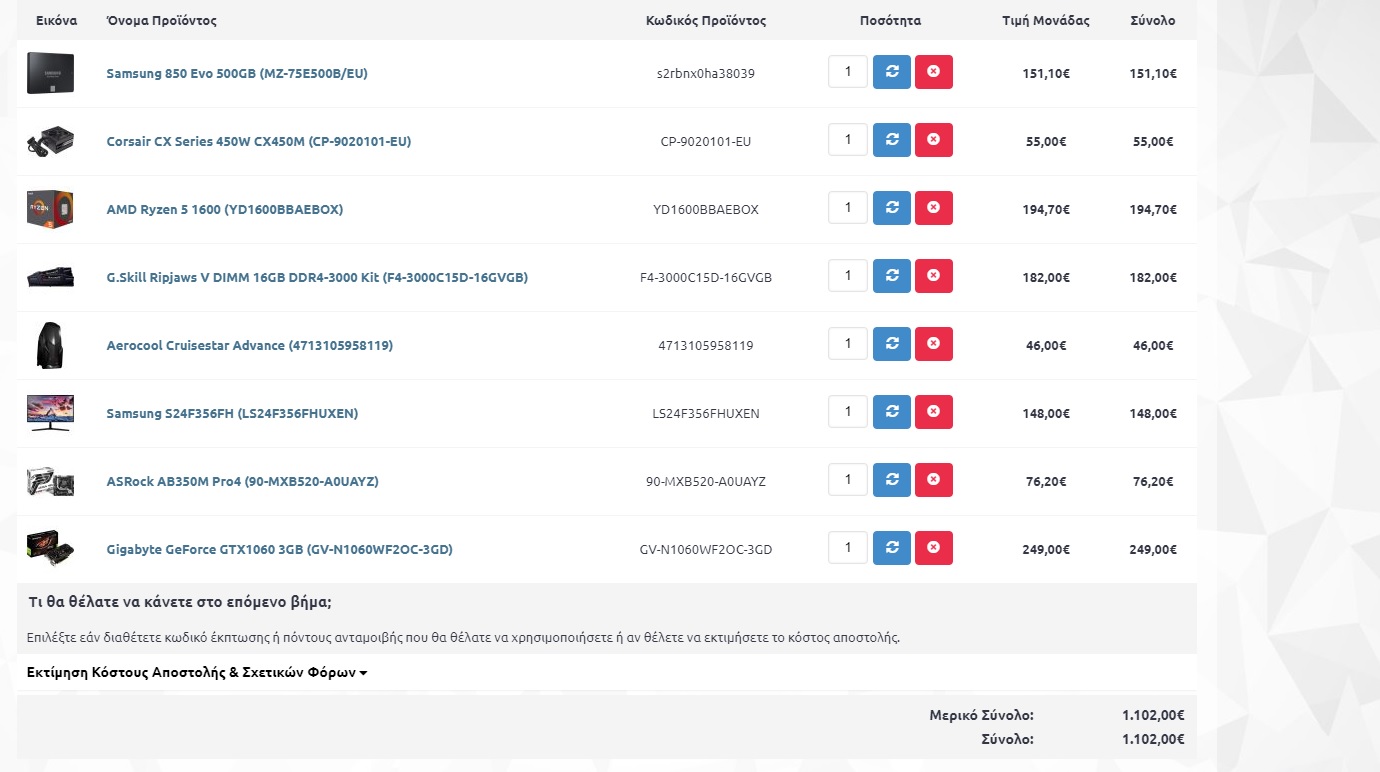This screenshot has width=1380, height=772.
Task: Click the Κωδικός Προϊόντος column header
Action: pos(706,20)
